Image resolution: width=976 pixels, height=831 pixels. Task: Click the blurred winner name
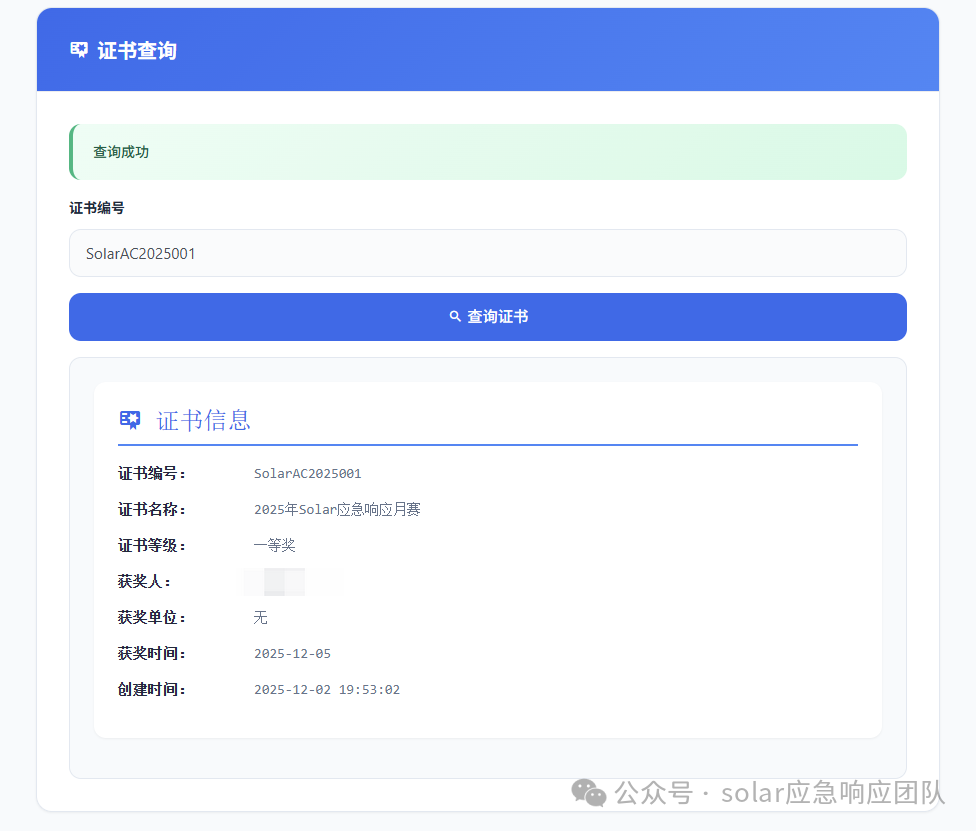[x=290, y=581]
